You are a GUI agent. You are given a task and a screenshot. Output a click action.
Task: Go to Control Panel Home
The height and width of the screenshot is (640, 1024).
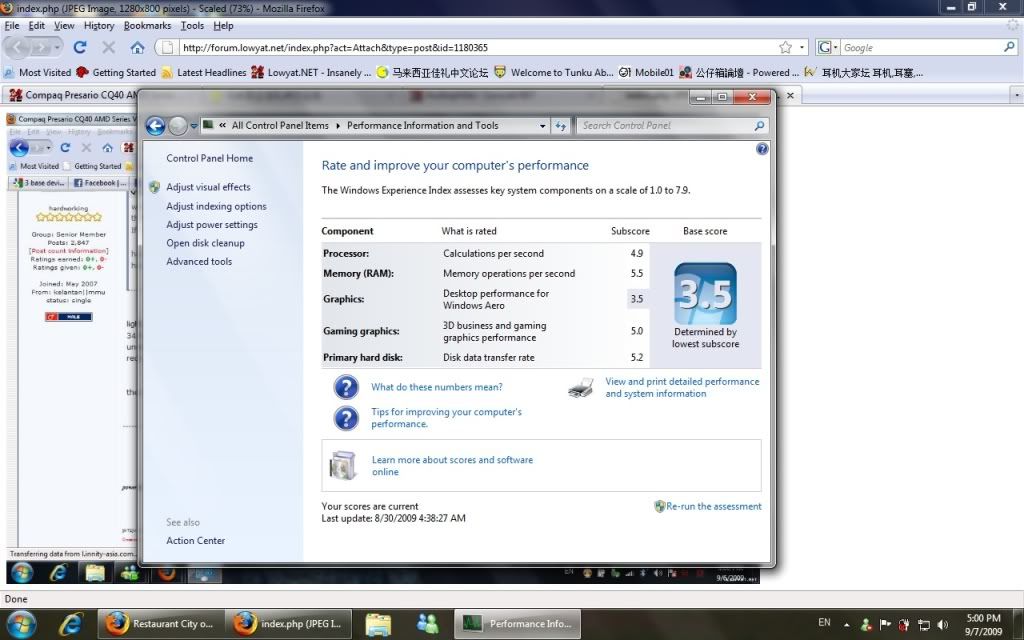(x=210, y=158)
